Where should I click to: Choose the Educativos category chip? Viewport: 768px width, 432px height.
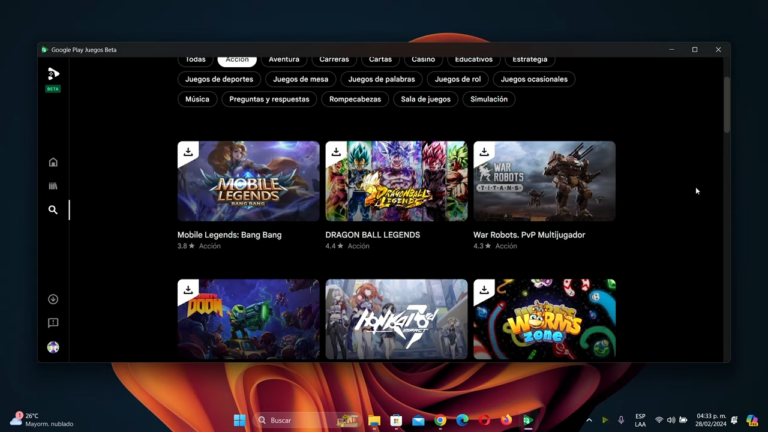(474, 60)
